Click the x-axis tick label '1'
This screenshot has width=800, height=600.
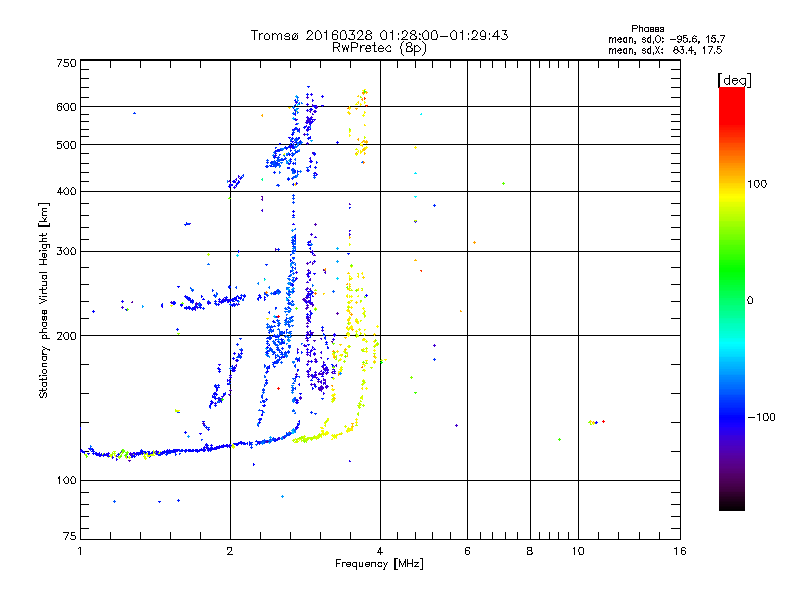(x=80, y=551)
